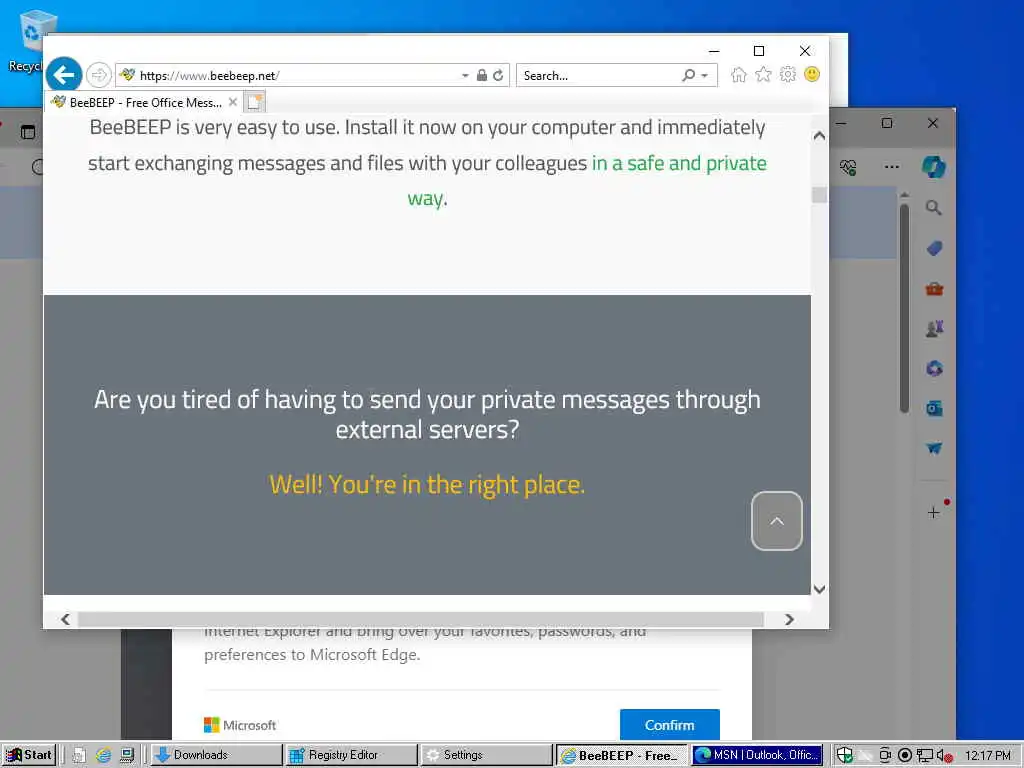Click the computer quick launch icon
The image size is (1024, 768).
127,756
